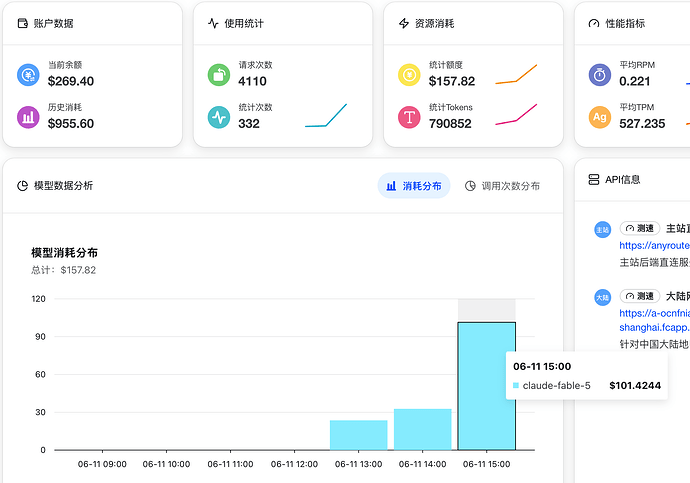Click the 06-11 09:00 axis label
This screenshot has height=483, width=690.
[102, 464]
